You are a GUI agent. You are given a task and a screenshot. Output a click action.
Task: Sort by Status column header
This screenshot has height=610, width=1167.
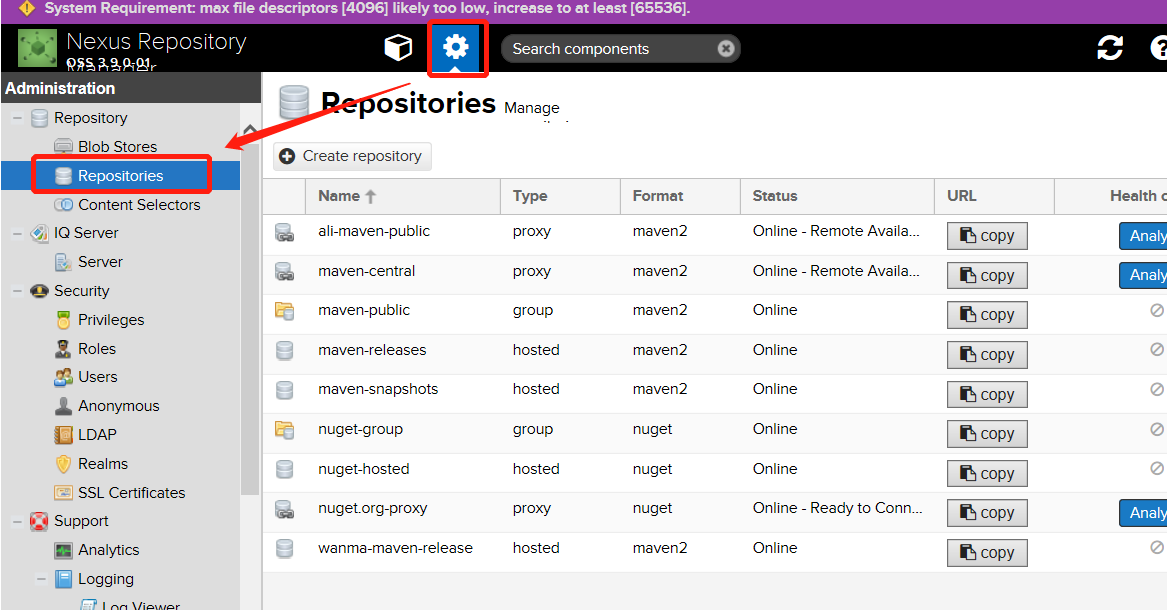[x=837, y=196]
